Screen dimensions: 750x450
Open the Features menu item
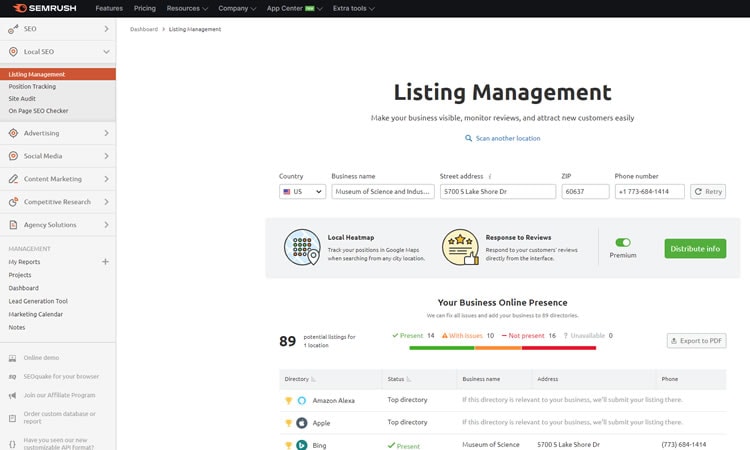pos(109,8)
